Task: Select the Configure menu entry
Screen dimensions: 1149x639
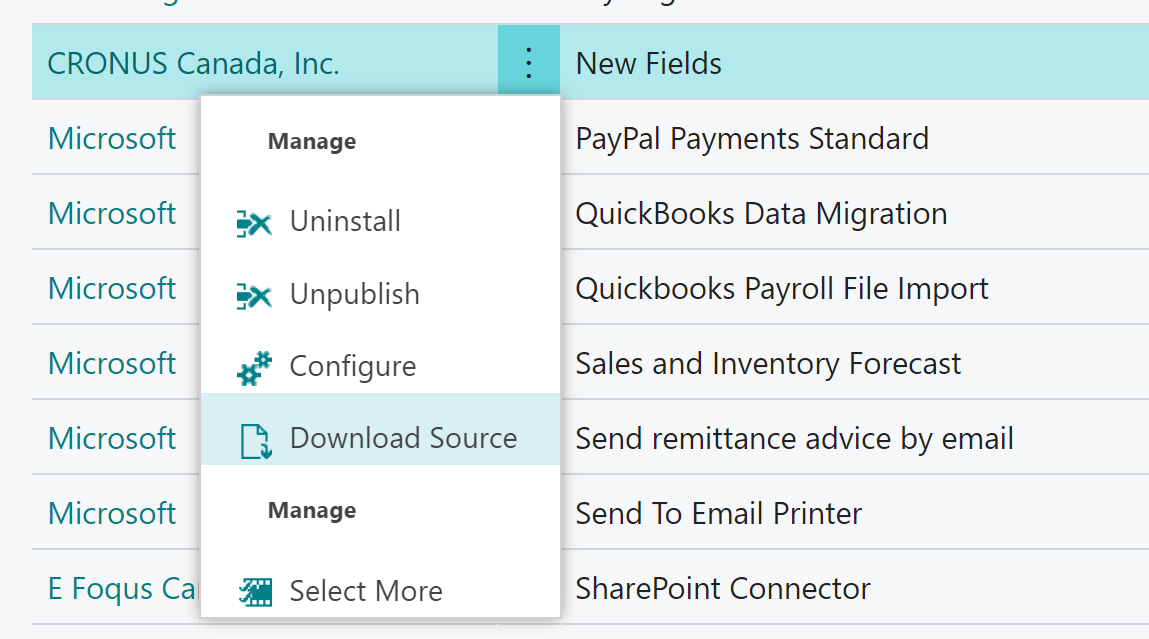Action: coord(380,366)
